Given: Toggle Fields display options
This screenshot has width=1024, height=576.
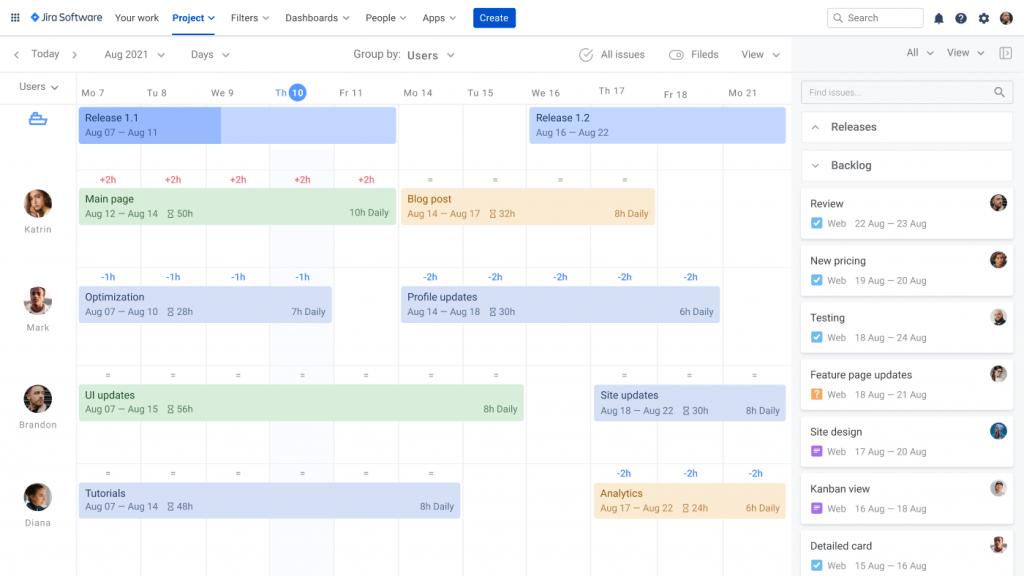Looking at the screenshot, I should tap(684, 54).
